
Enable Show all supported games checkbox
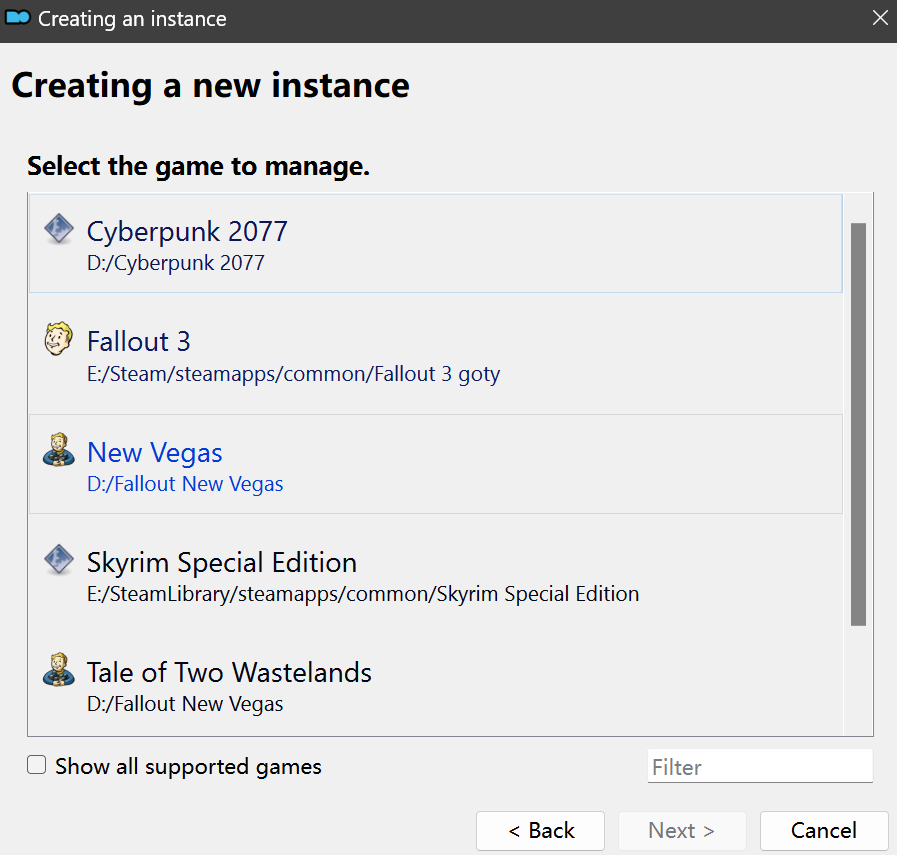coord(37,765)
